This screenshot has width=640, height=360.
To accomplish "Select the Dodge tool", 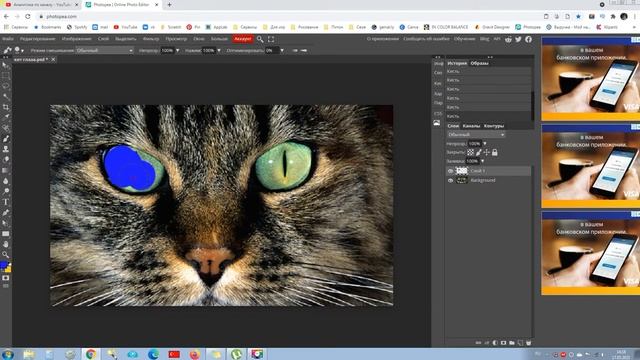I will coord(5,191).
